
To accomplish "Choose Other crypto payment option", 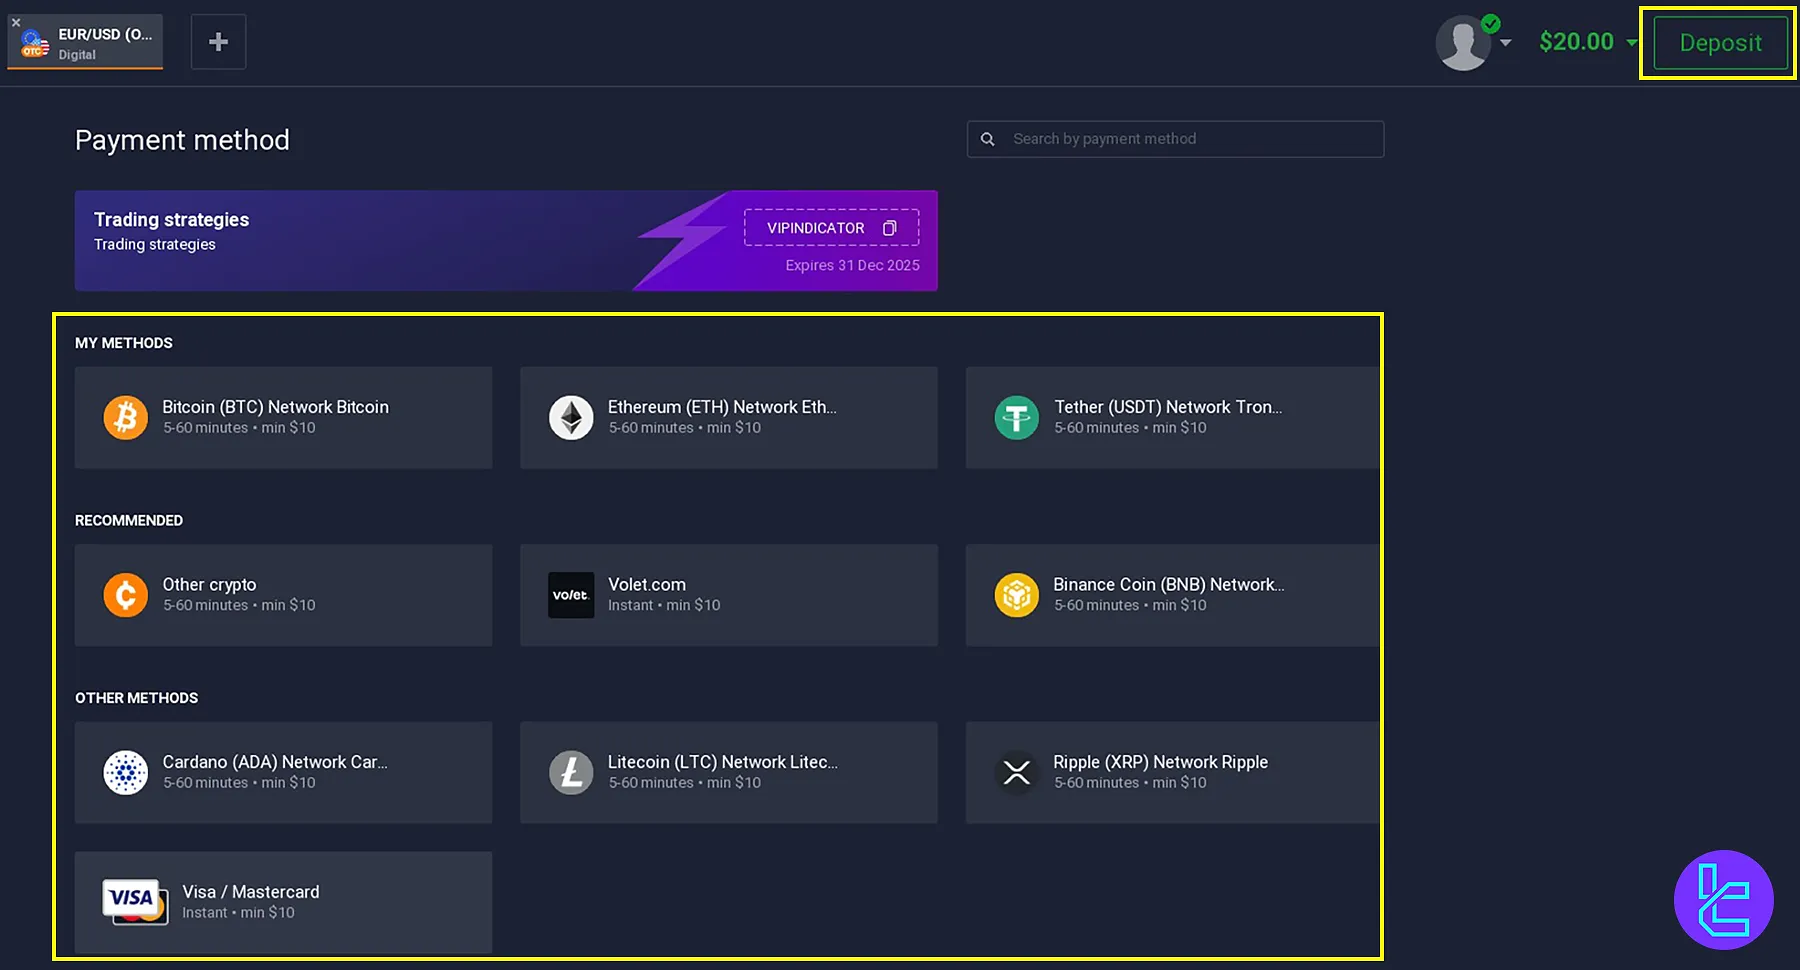I will (283, 595).
